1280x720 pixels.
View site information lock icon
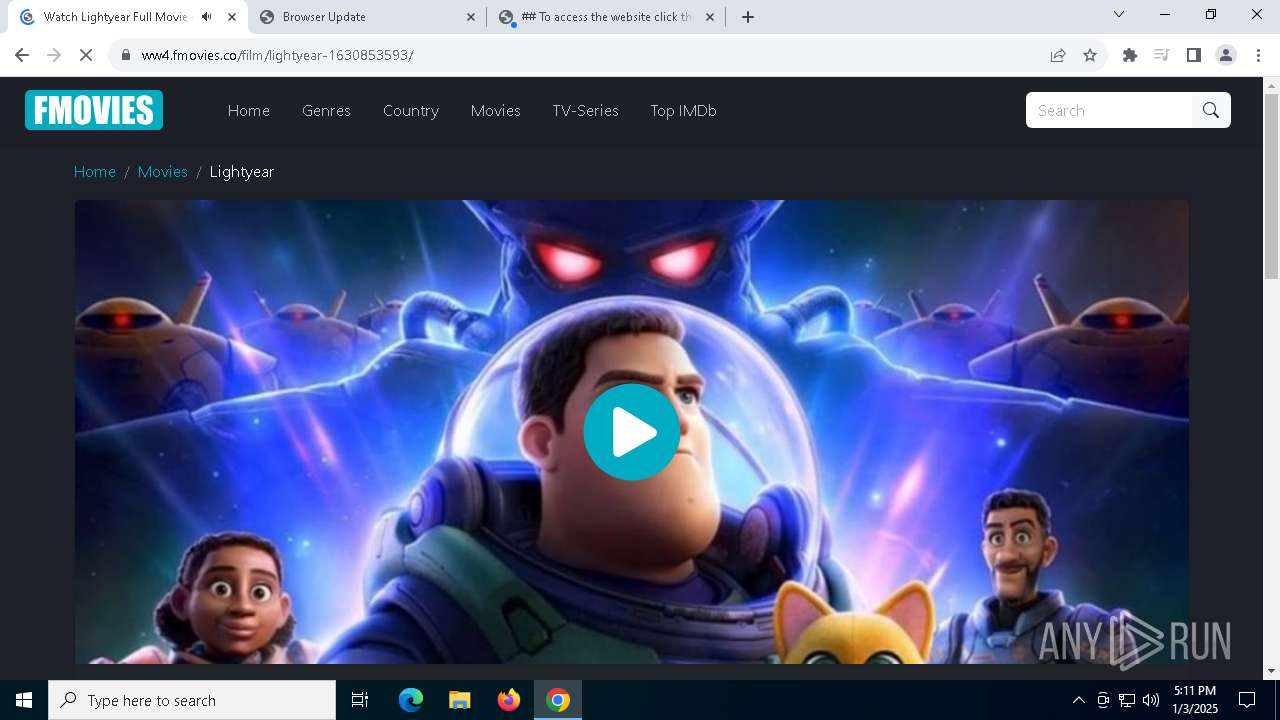pos(126,55)
